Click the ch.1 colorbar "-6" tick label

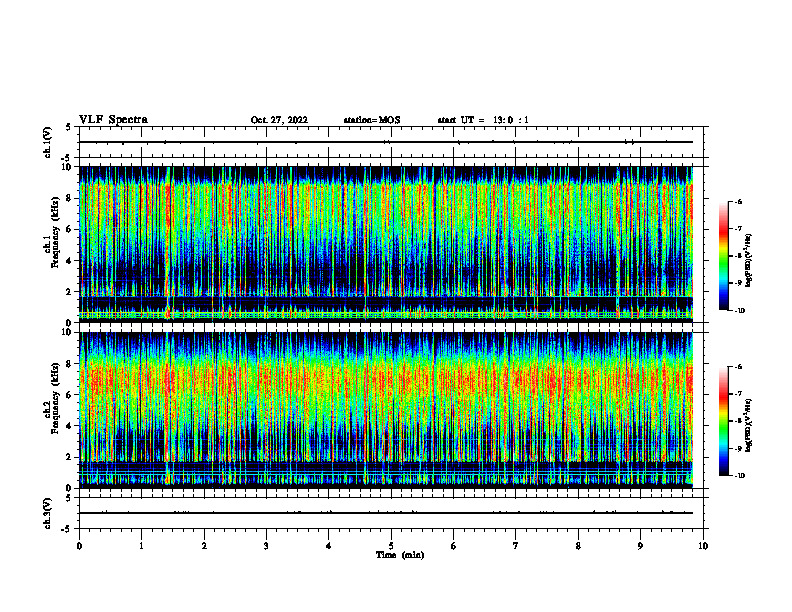click(x=739, y=202)
